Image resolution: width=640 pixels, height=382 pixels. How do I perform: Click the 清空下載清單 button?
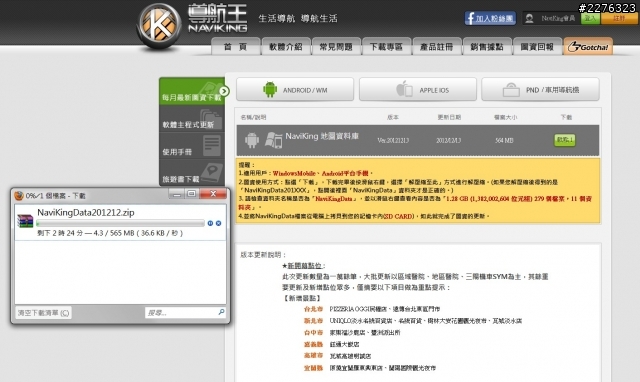pyautogui.click(x=43, y=313)
